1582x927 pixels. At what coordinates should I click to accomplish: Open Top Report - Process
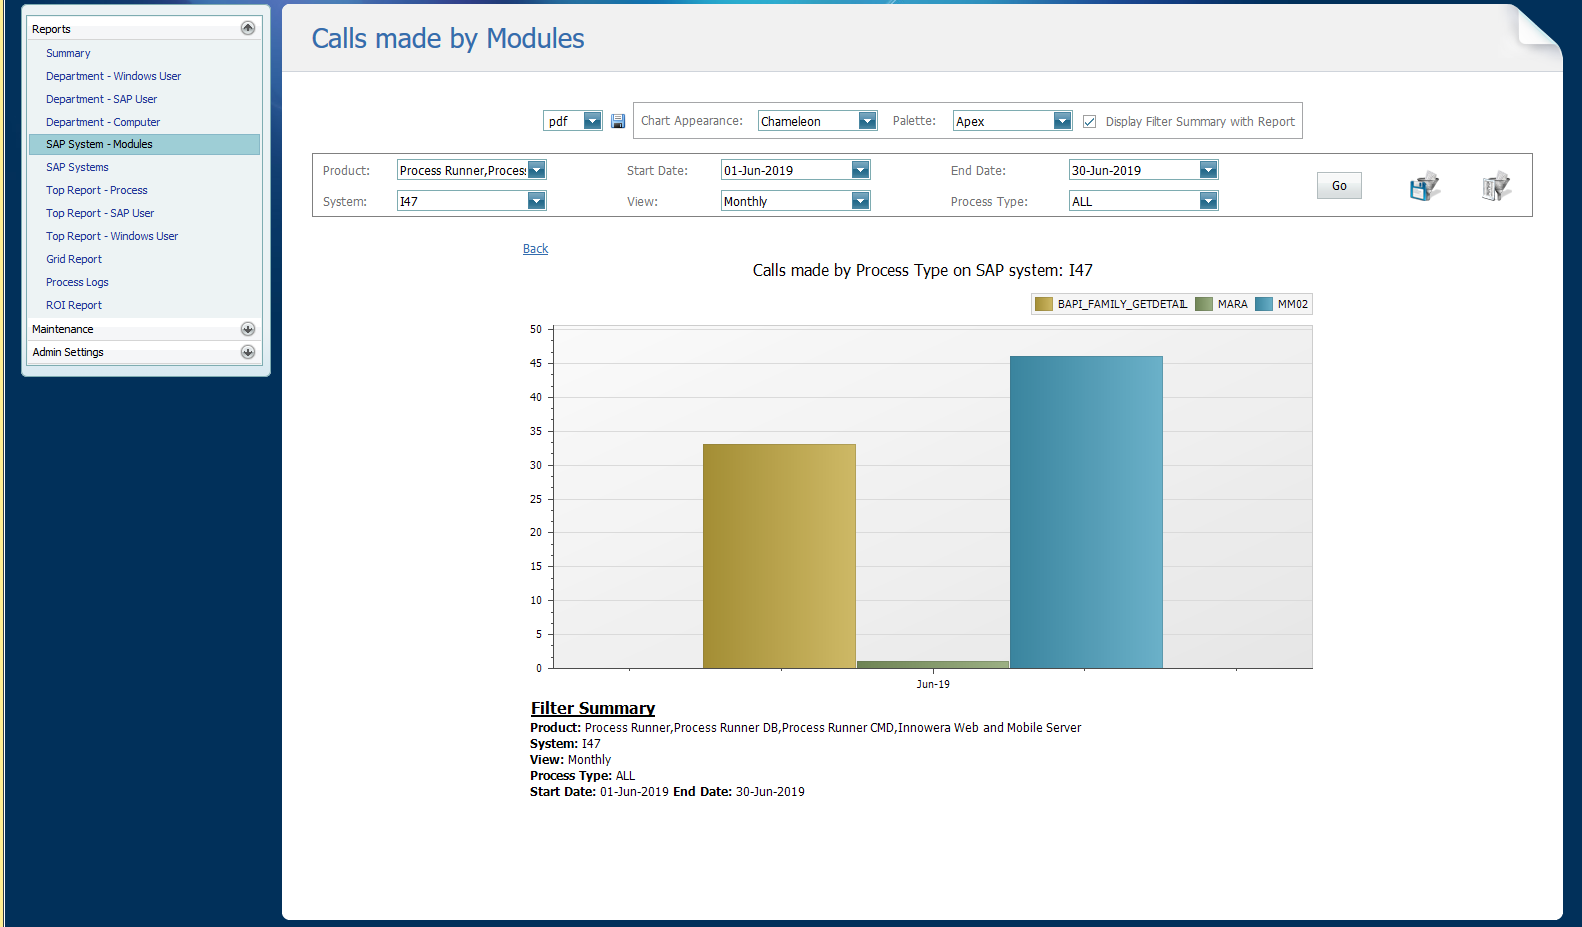click(96, 190)
